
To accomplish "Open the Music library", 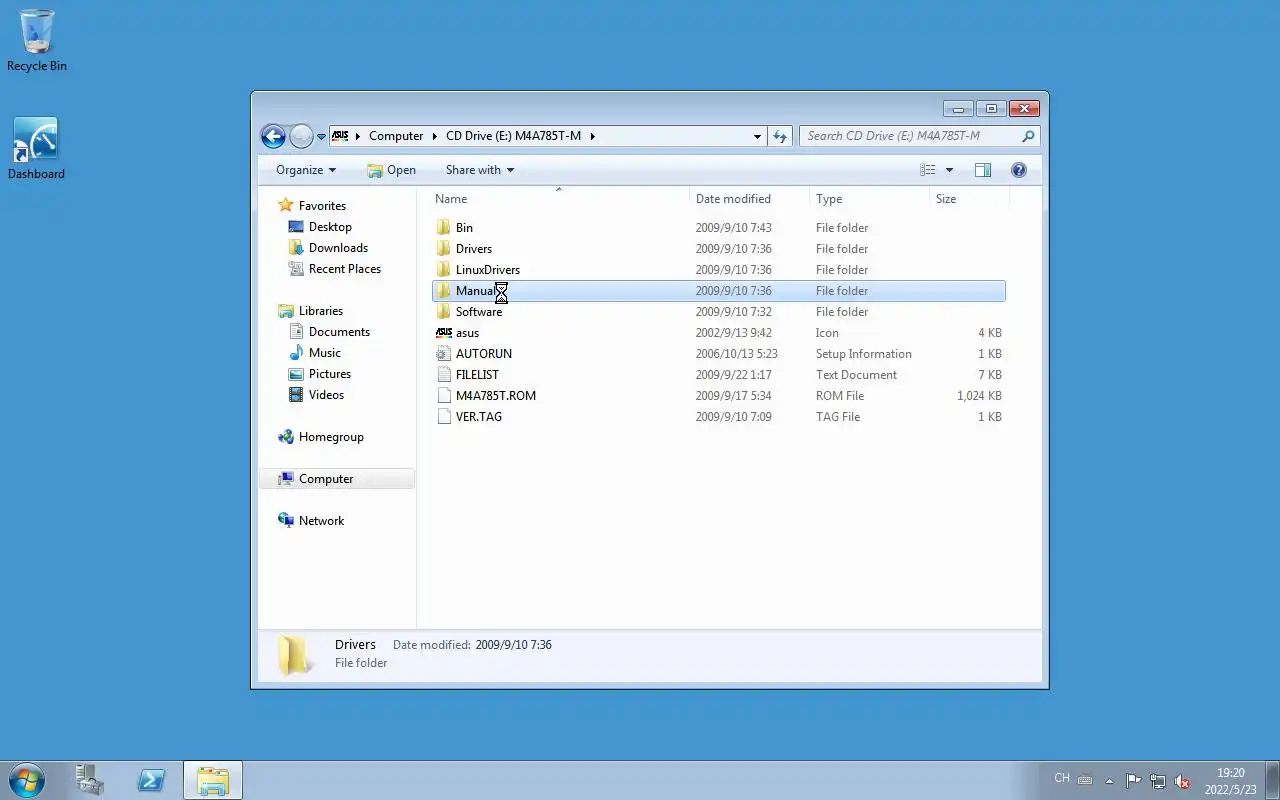I will coord(324,353).
